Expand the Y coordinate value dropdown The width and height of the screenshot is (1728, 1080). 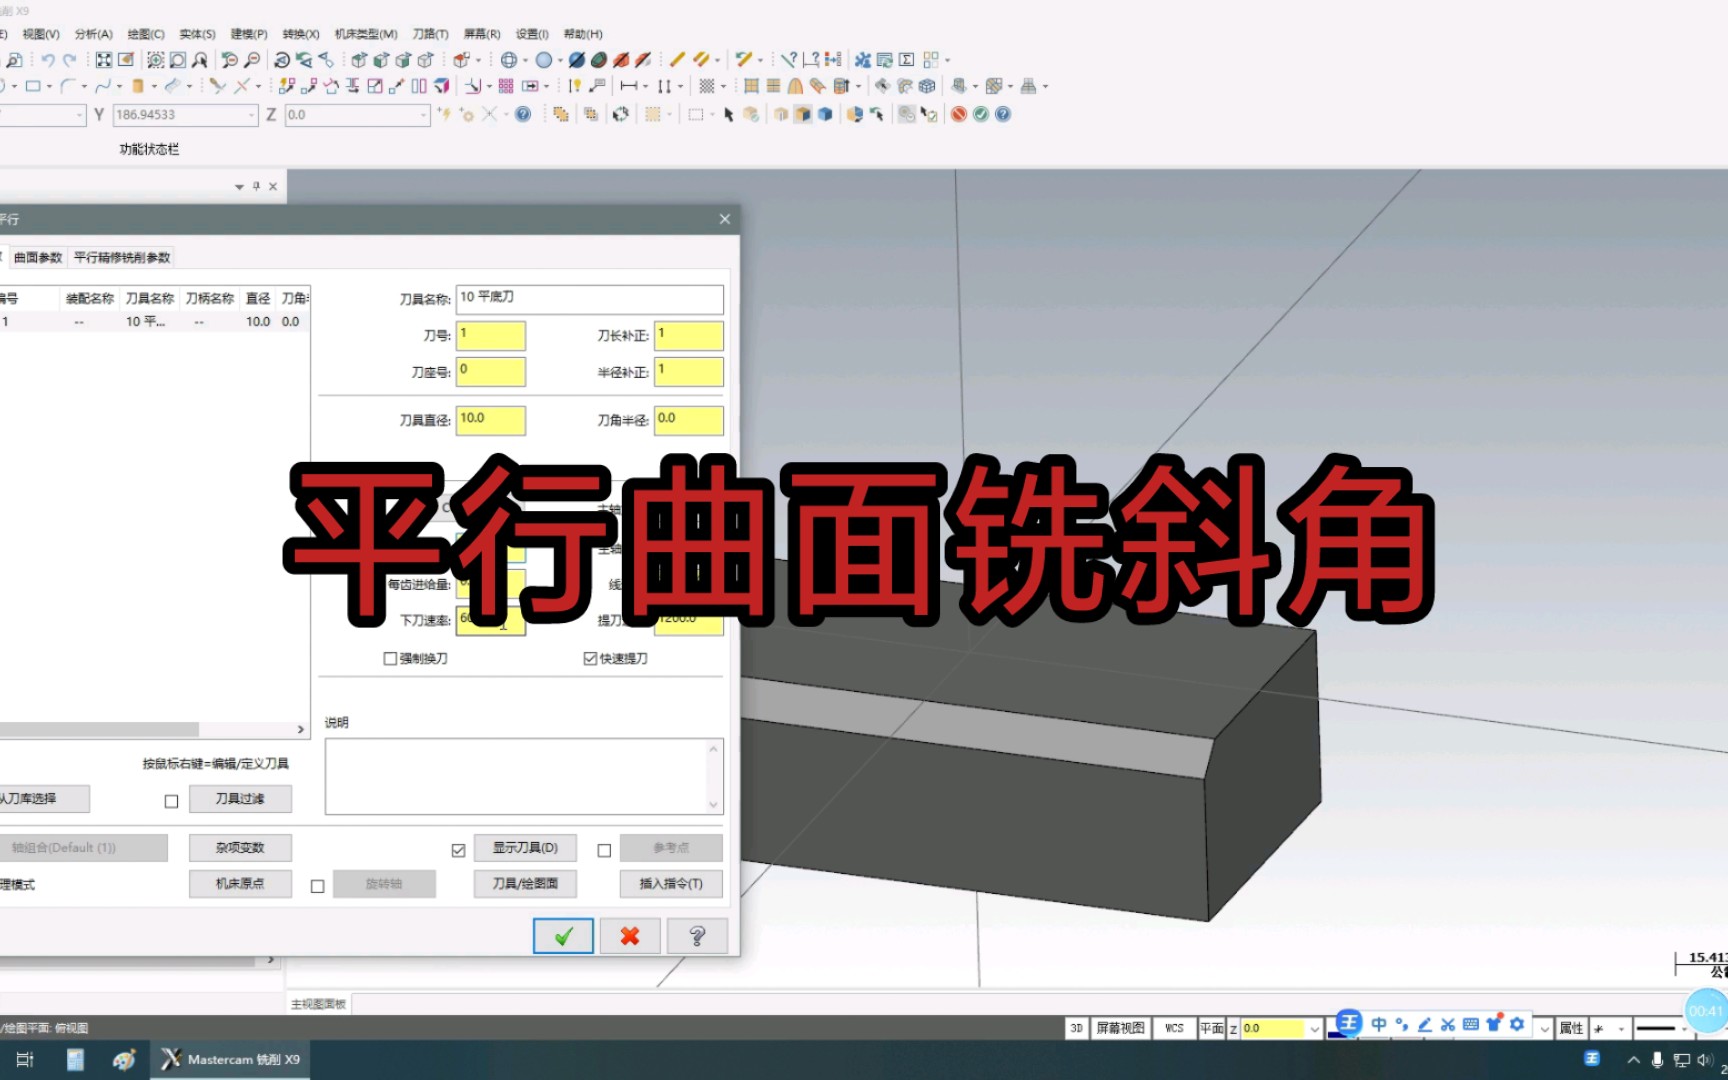[x=252, y=115]
